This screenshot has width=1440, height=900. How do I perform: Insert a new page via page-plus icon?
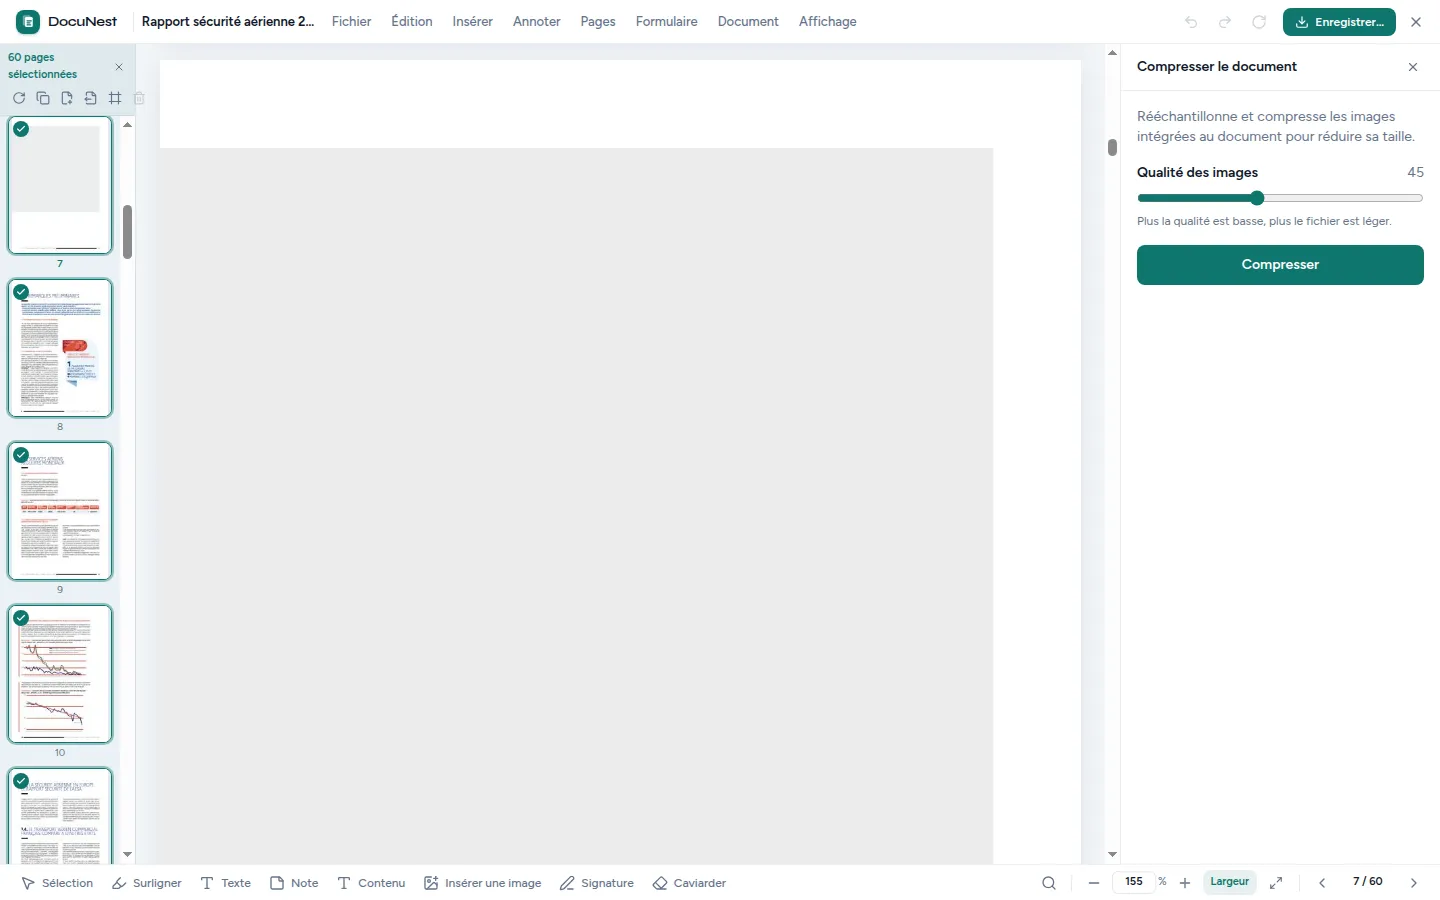pyautogui.click(x=67, y=98)
